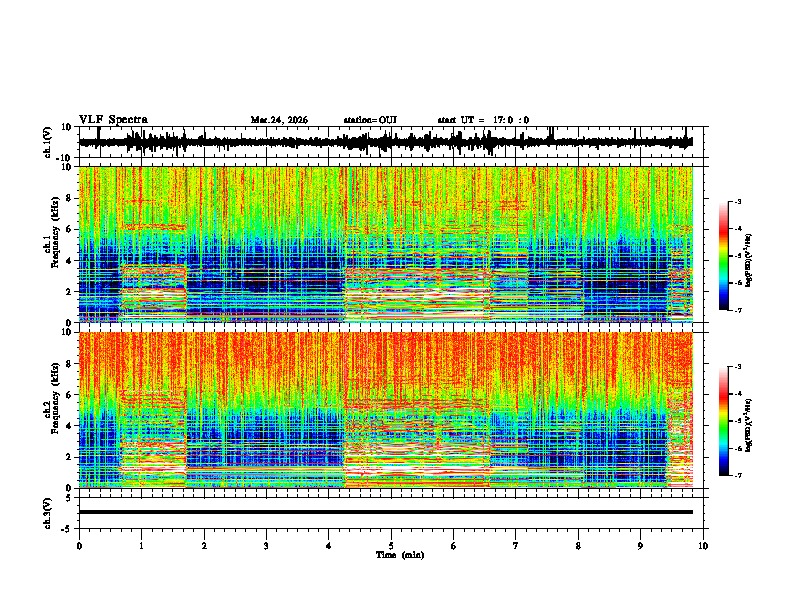Click the 4 kHz tick on ch.2 frequency axis
792x612 pixels.
(70, 426)
